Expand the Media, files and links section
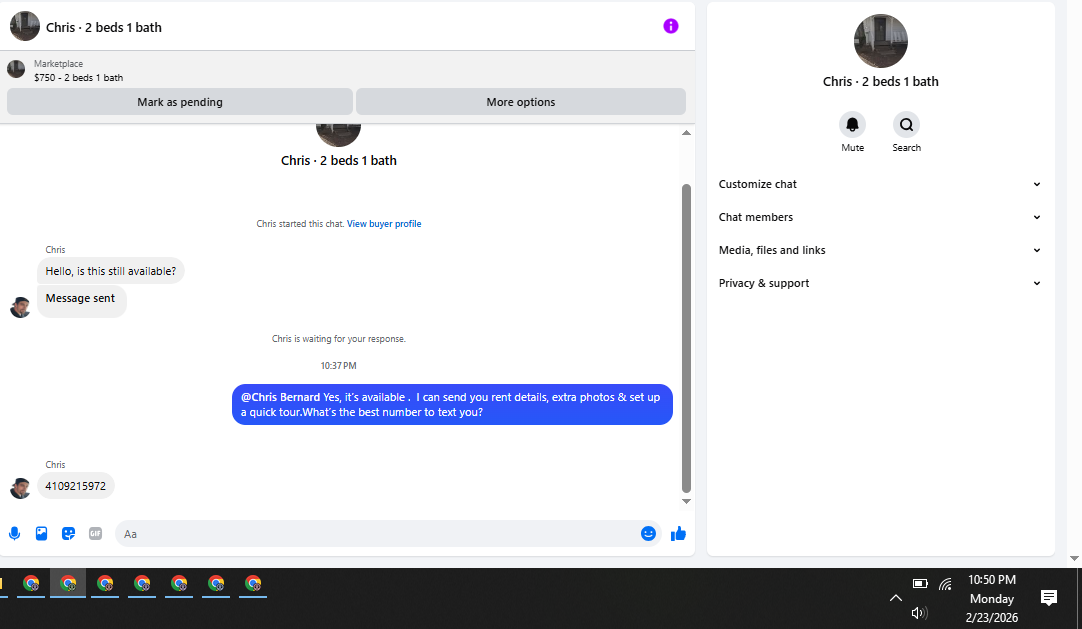 pyautogui.click(x=881, y=250)
